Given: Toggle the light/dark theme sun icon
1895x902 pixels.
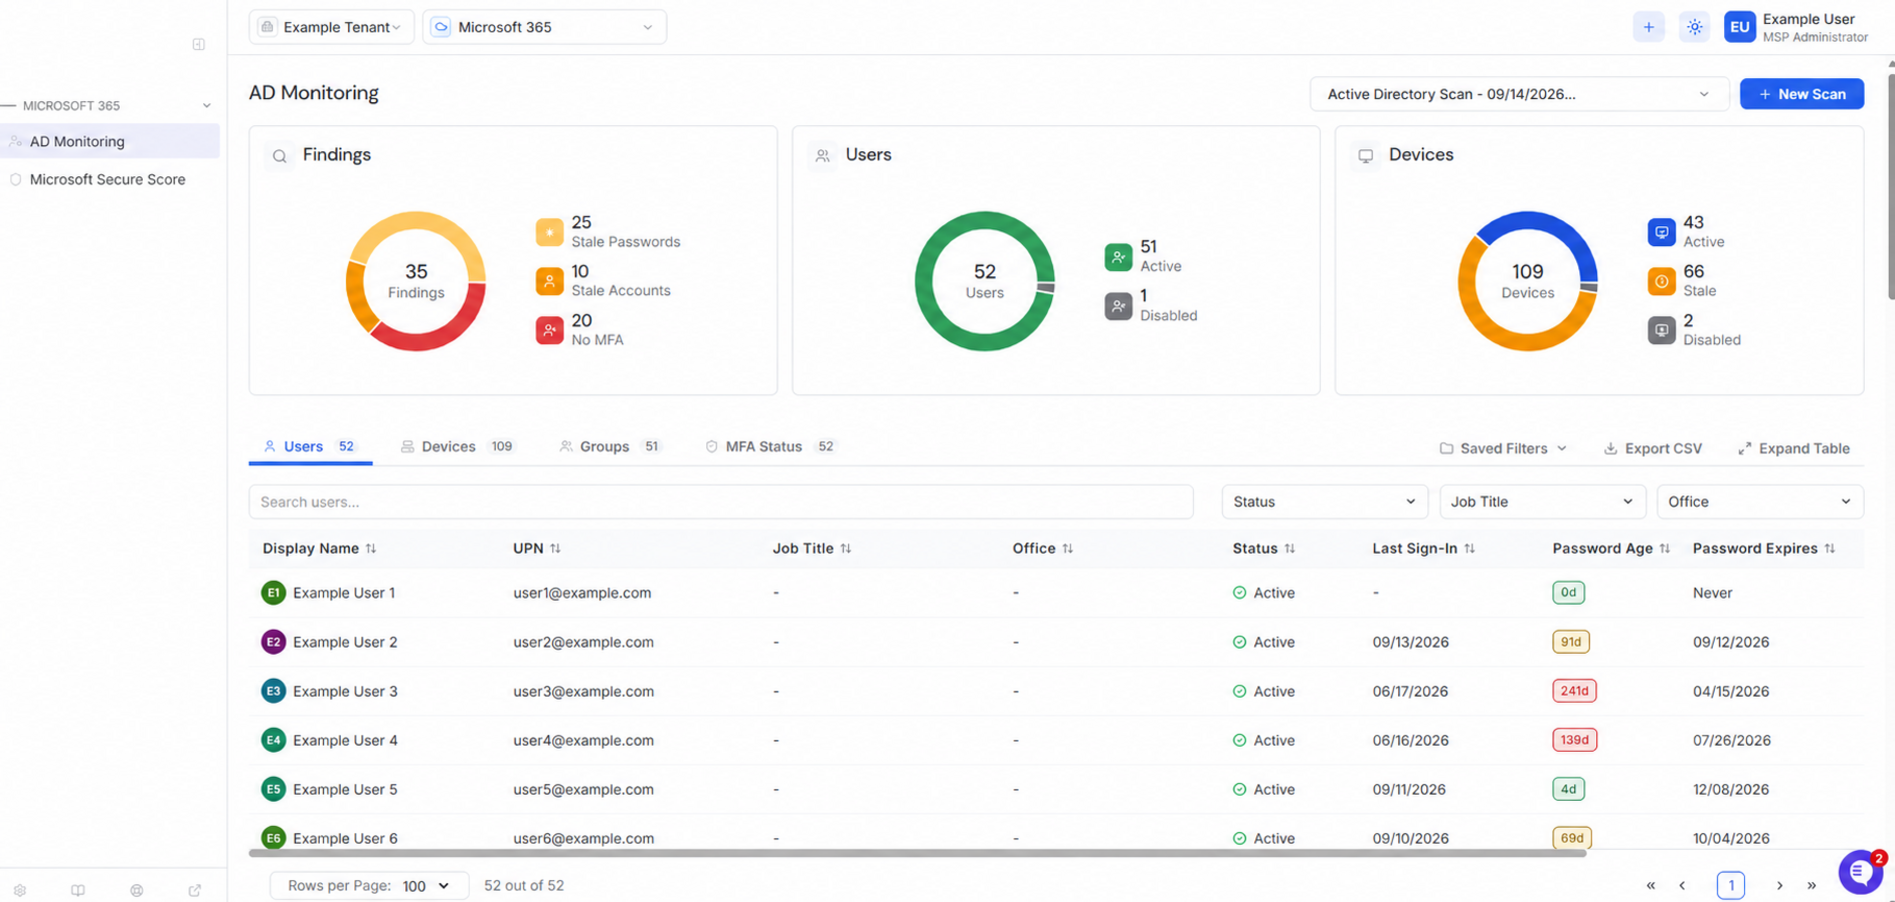Looking at the screenshot, I should [x=1694, y=27].
